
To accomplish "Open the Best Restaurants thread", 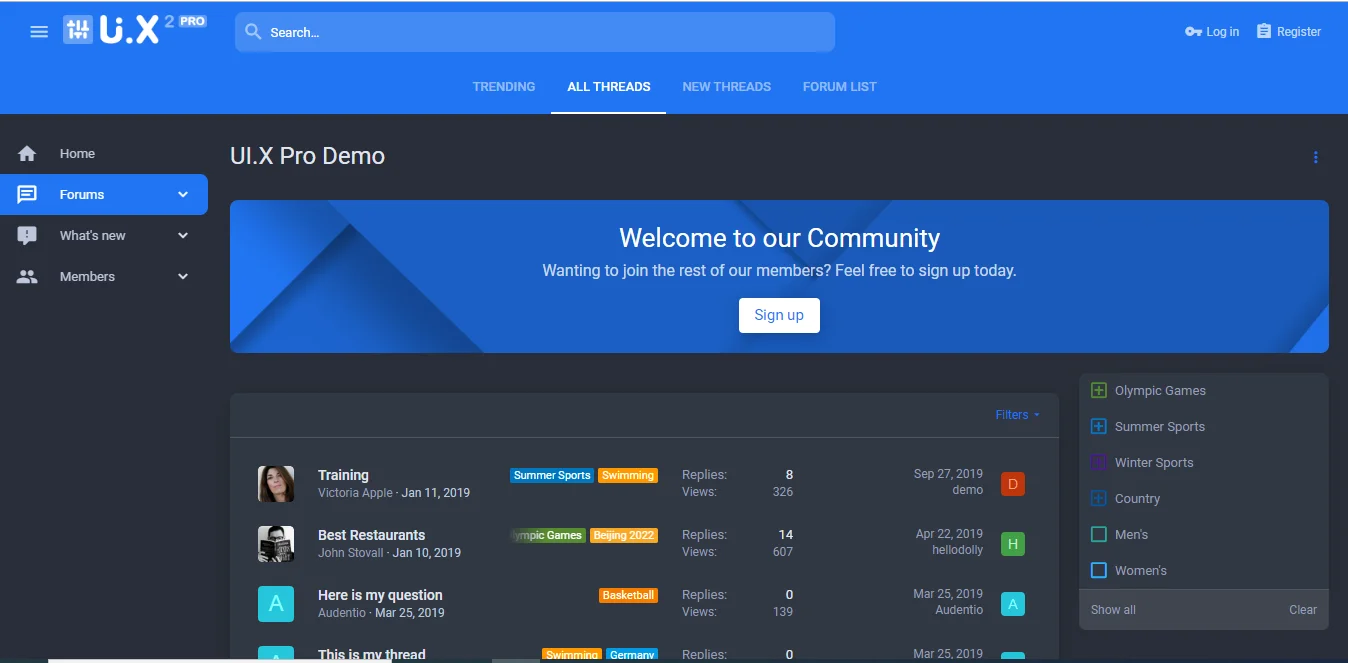I will (371, 535).
